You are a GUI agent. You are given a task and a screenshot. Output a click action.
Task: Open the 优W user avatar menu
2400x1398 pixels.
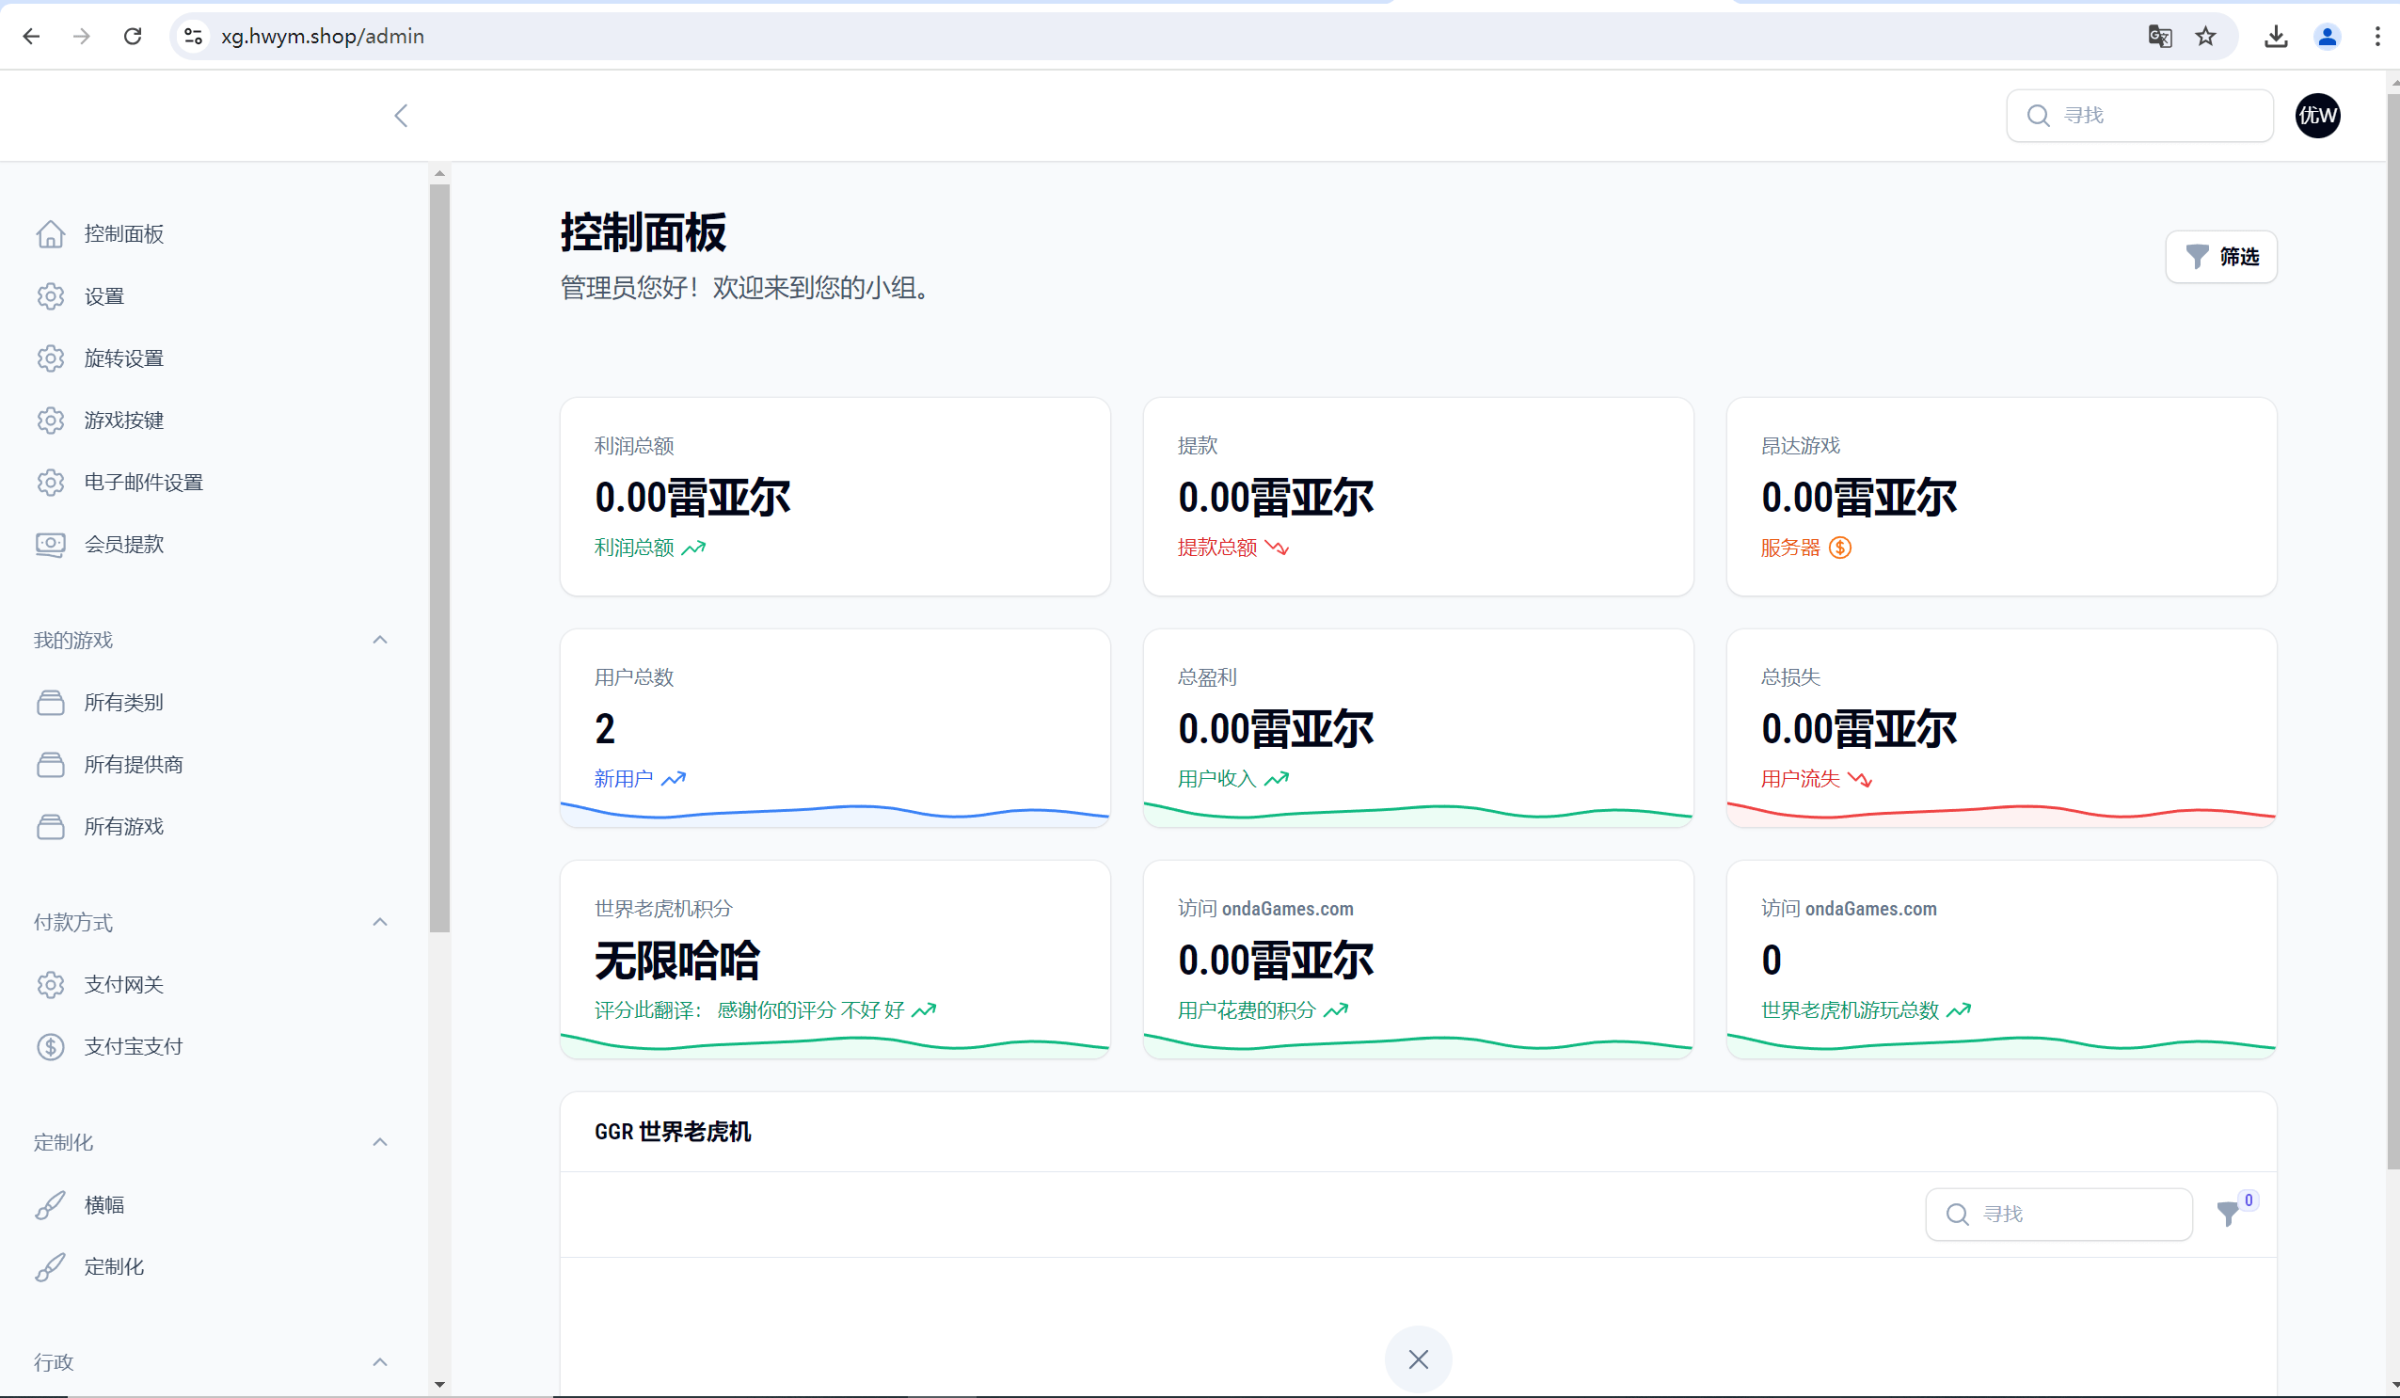[x=2317, y=116]
